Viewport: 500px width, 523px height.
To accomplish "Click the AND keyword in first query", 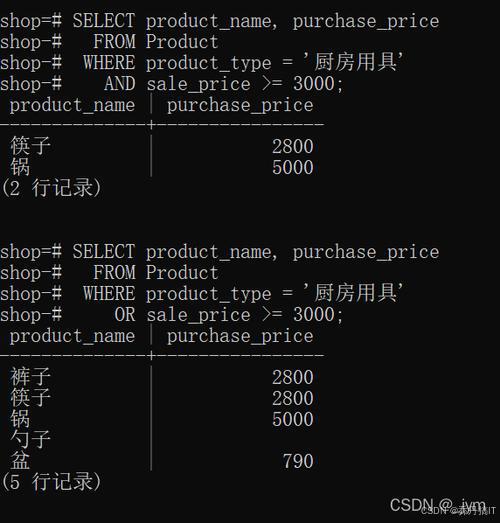I will pos(119,83).
